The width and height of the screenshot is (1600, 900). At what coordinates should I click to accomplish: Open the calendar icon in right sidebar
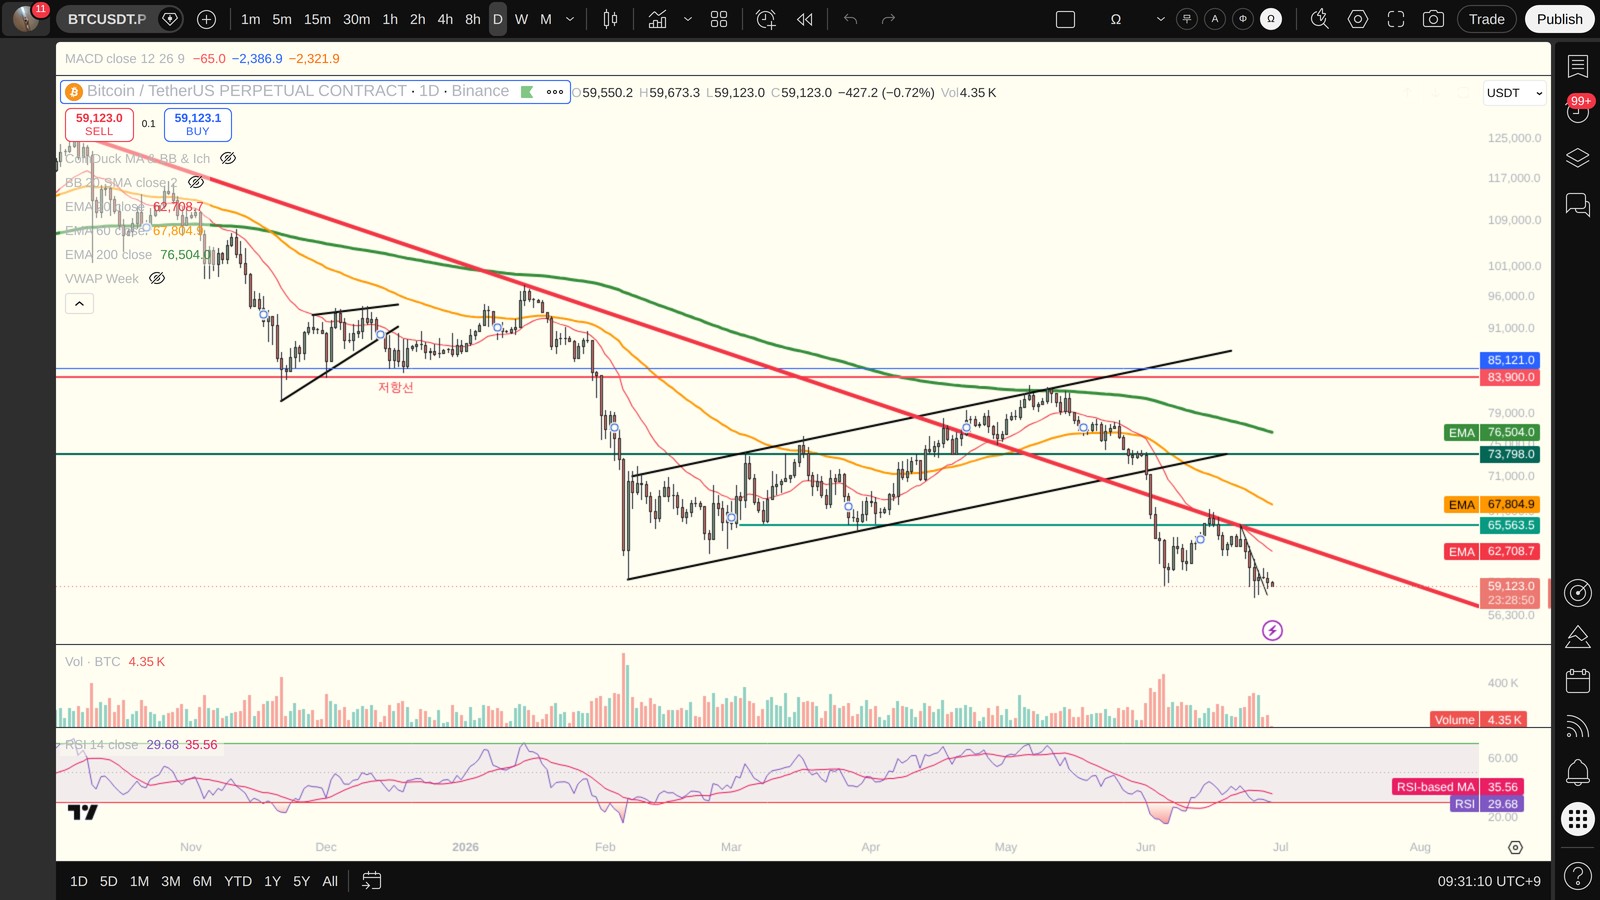[x=1577, y=681]
